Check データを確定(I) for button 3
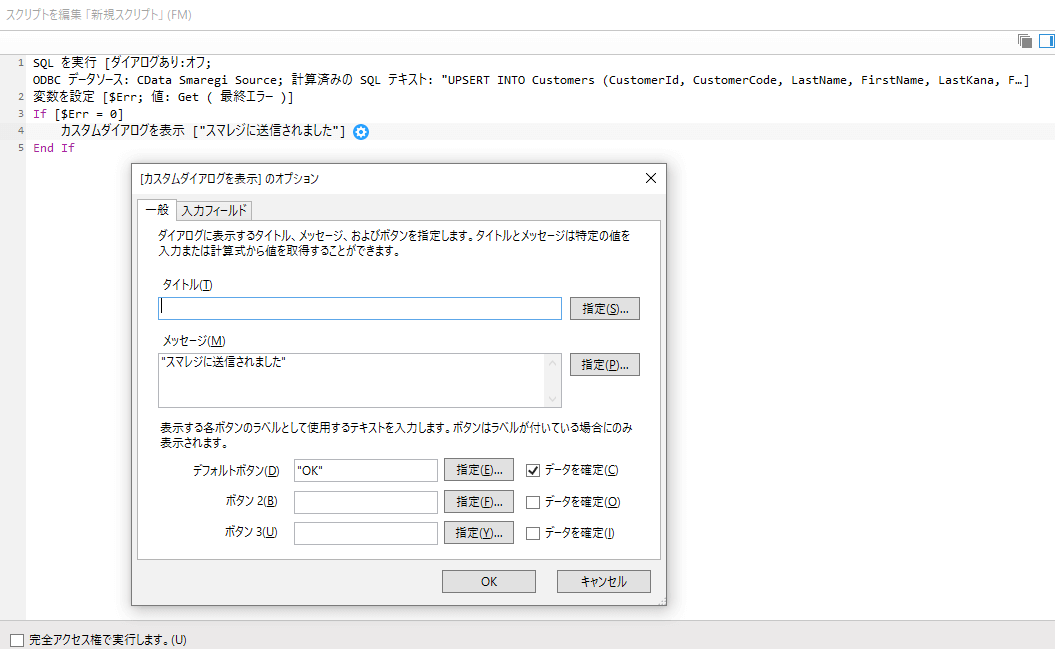 click(x=533, y=533)
